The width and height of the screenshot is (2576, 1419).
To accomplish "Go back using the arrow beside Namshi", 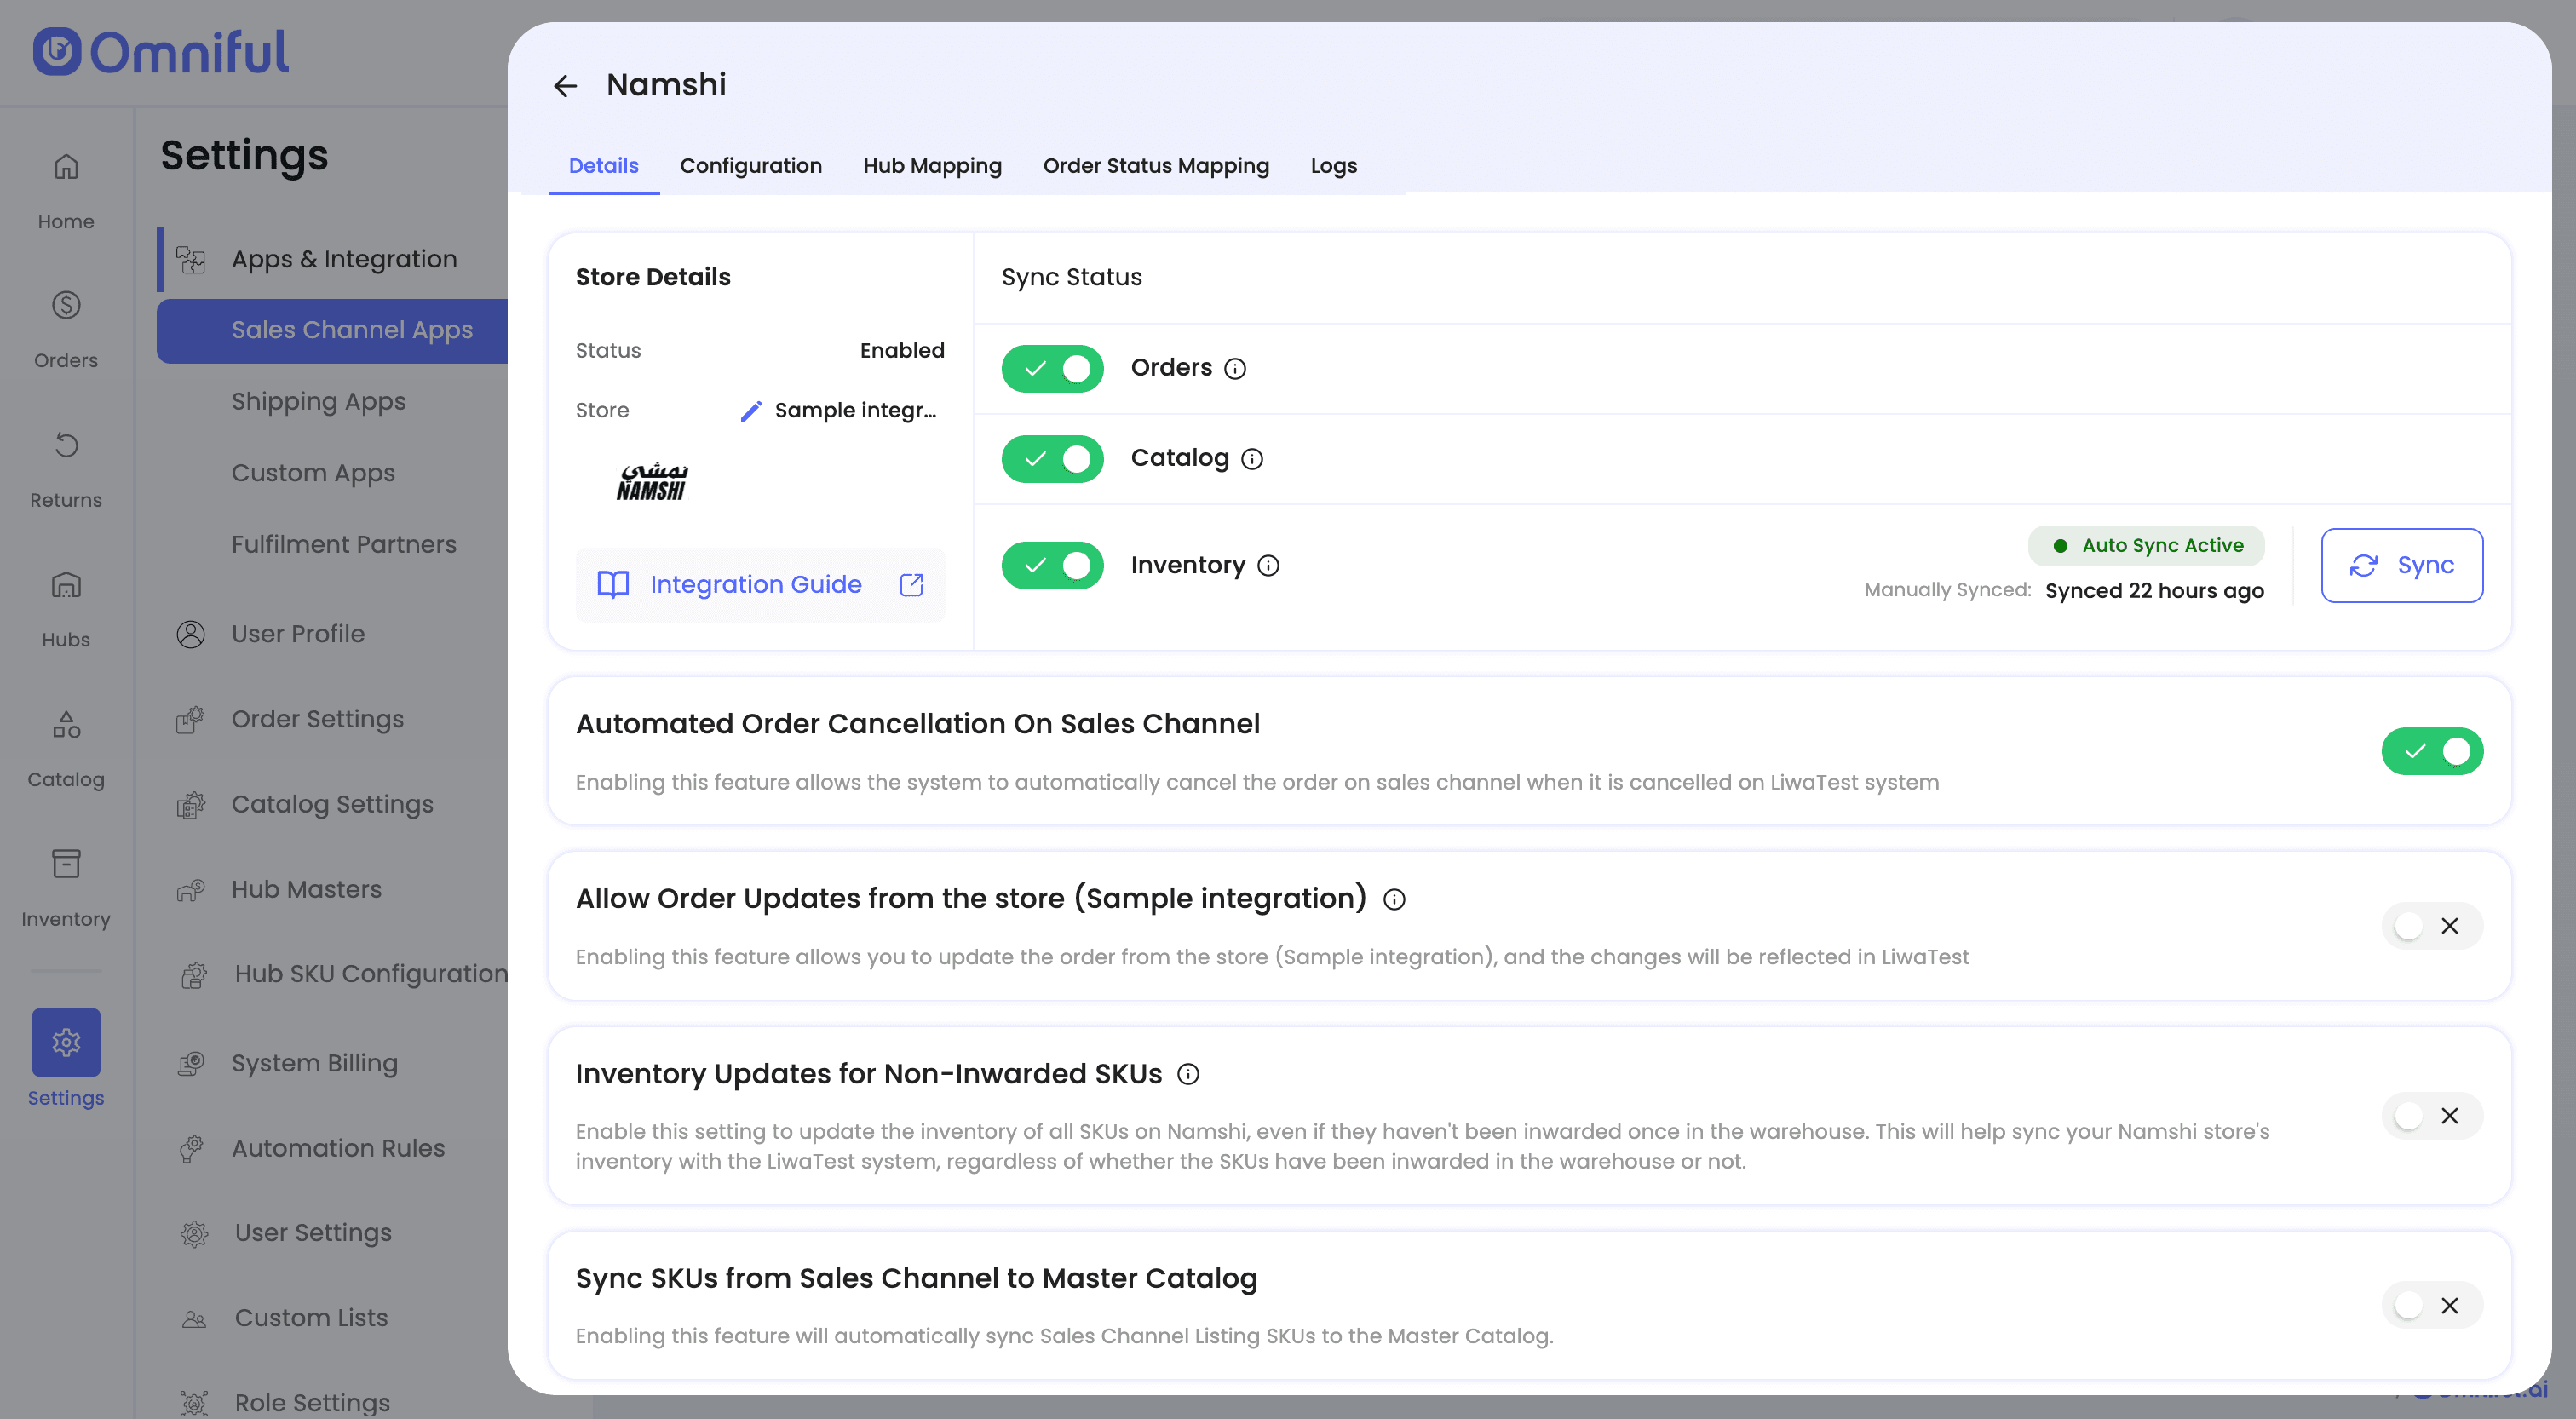I will tap(565, 86).
